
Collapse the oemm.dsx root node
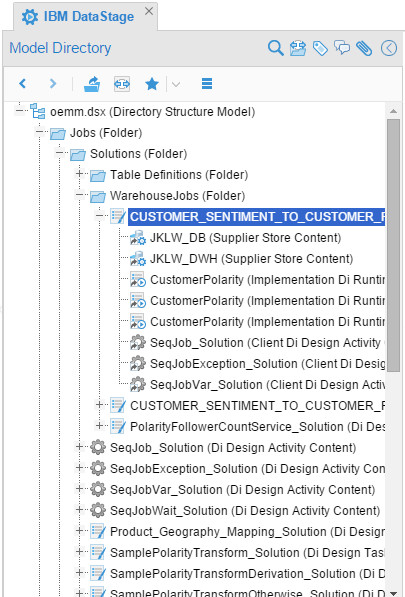pyautogui.click(x=19, y=111)
